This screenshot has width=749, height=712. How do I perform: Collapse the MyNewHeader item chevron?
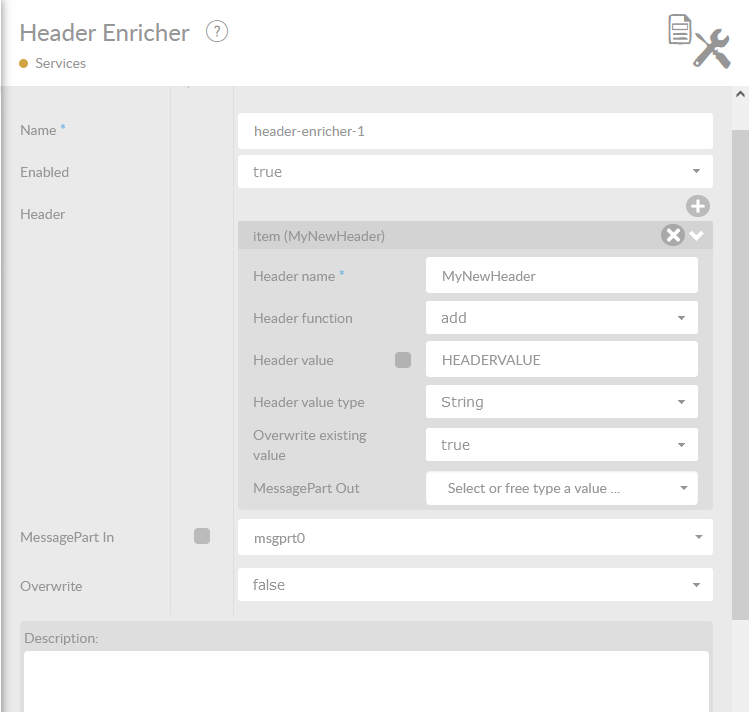(x=697, y=235)
